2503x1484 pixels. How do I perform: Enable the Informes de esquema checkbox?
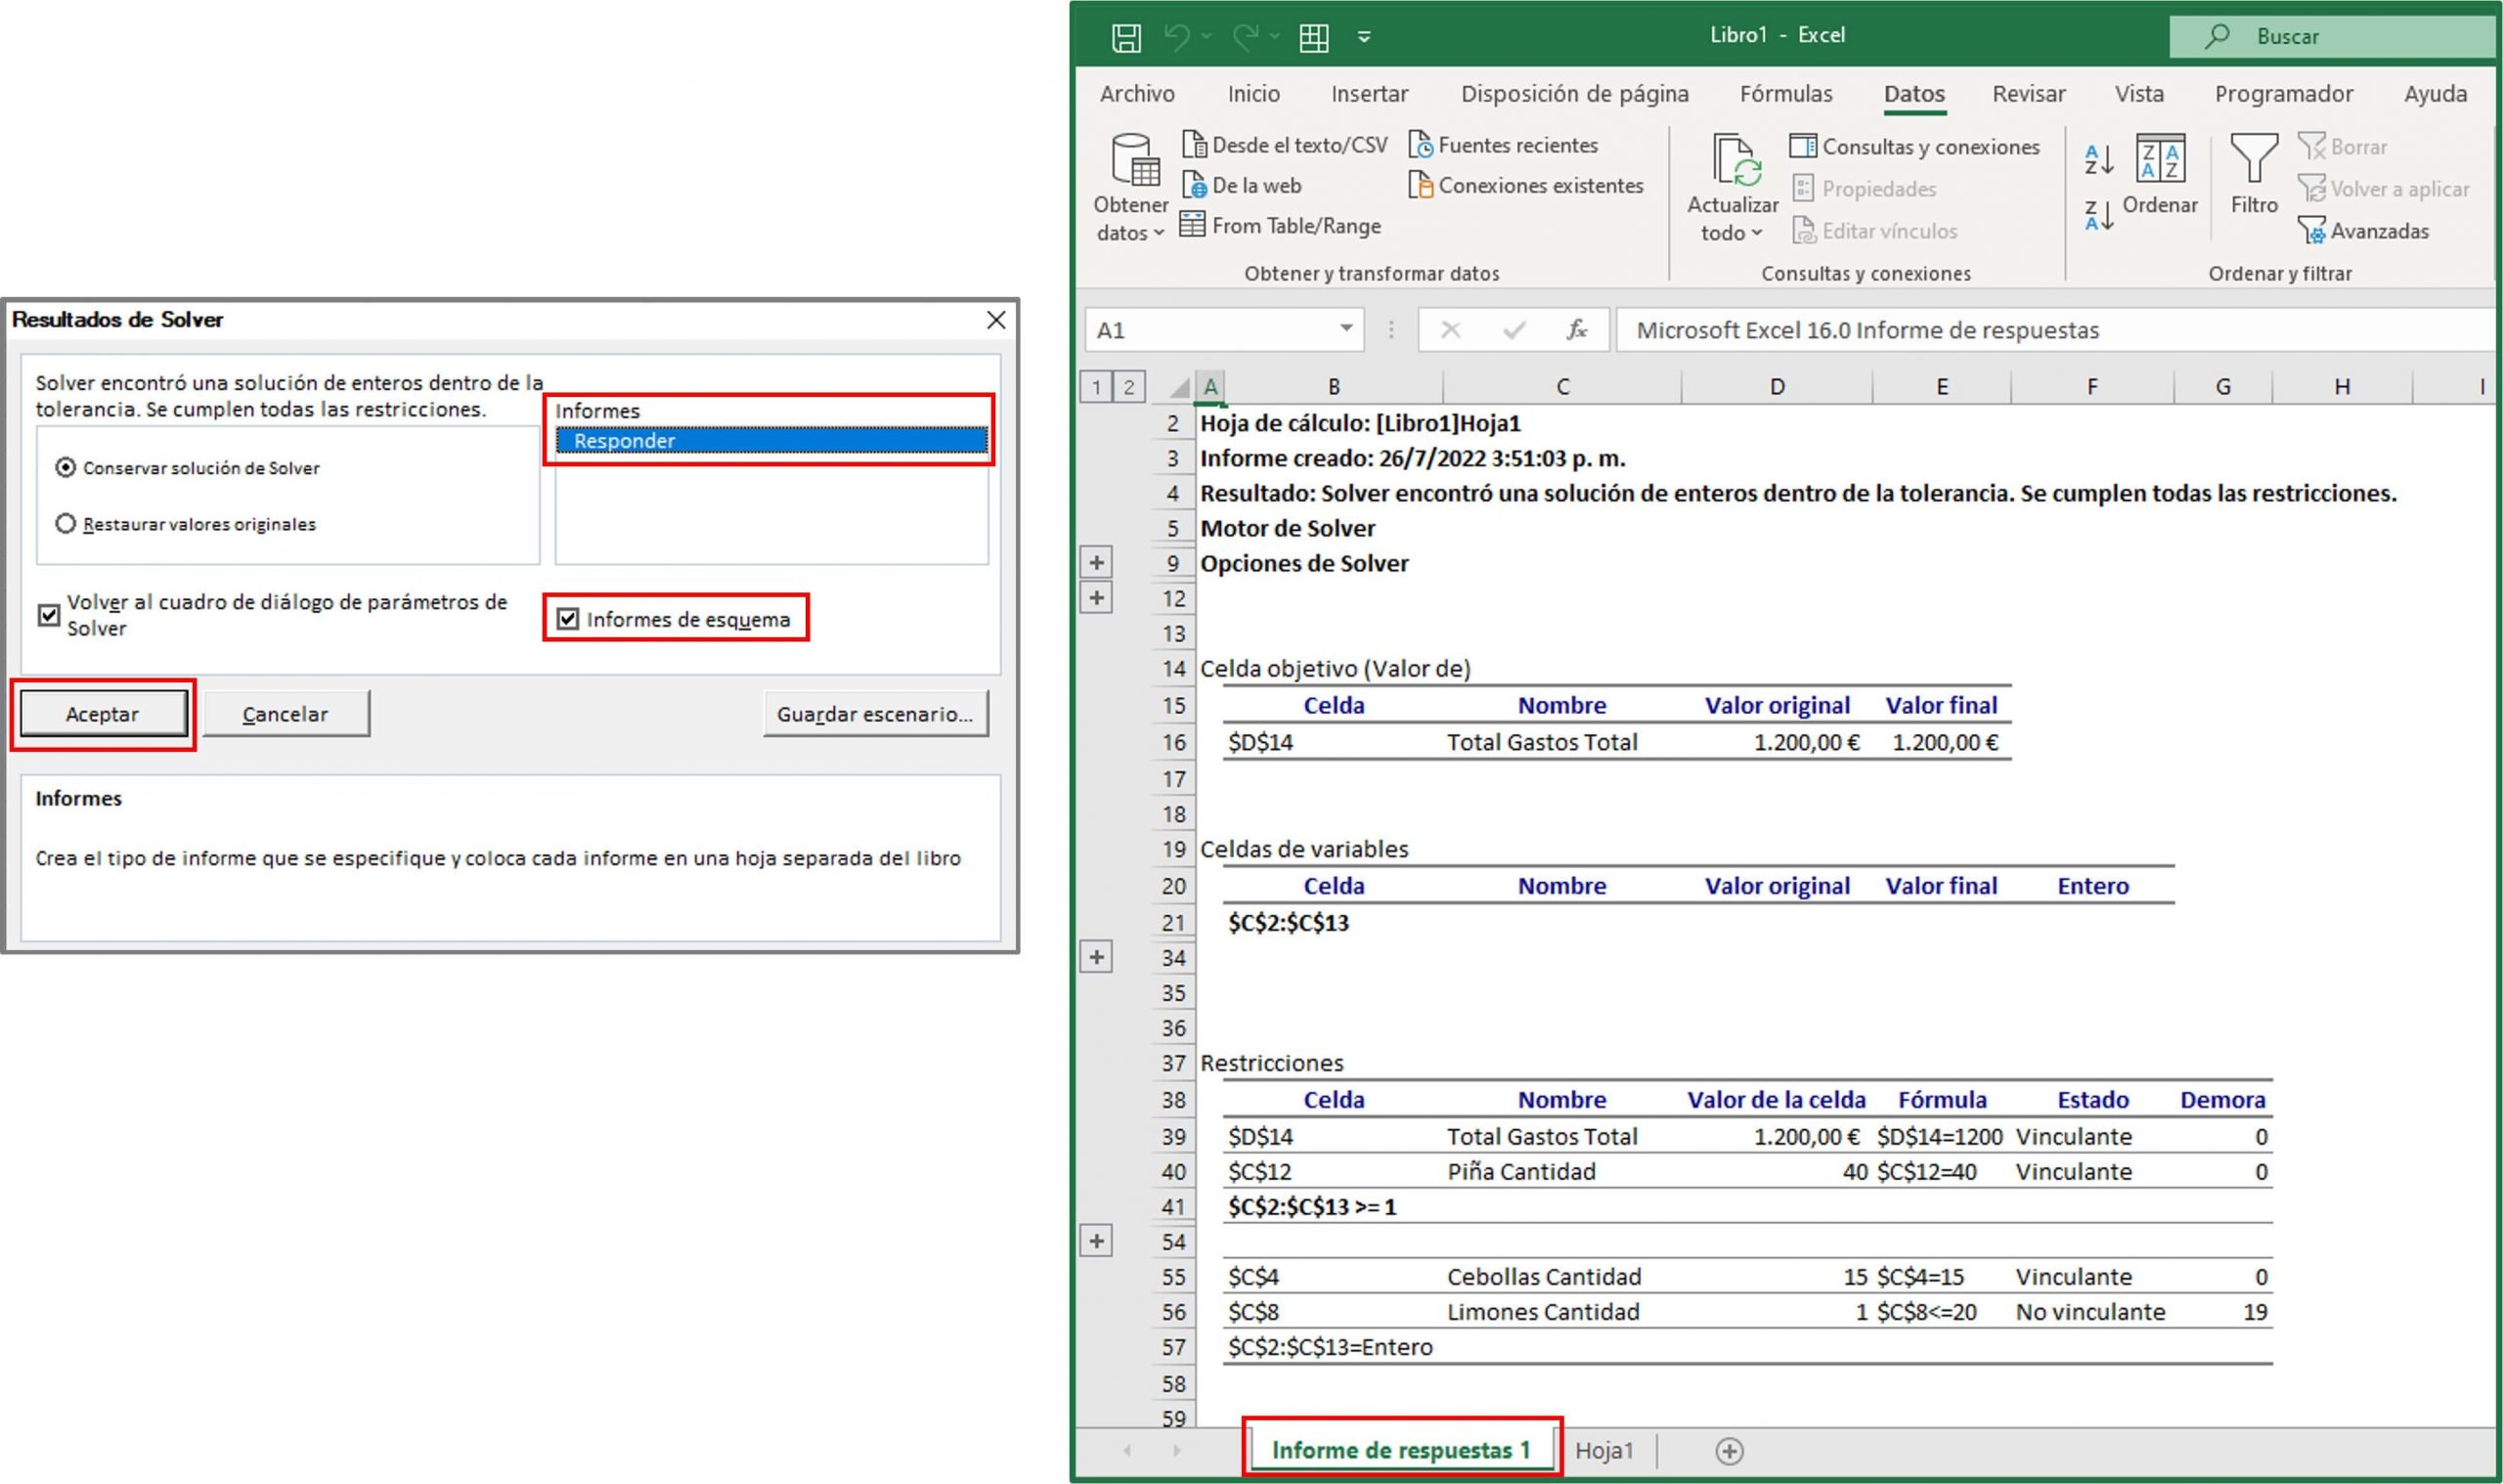tap(567, 619)
